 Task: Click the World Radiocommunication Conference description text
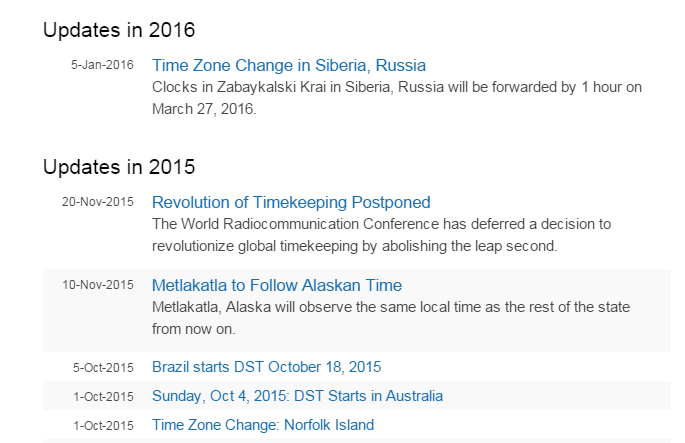point(381,224)
